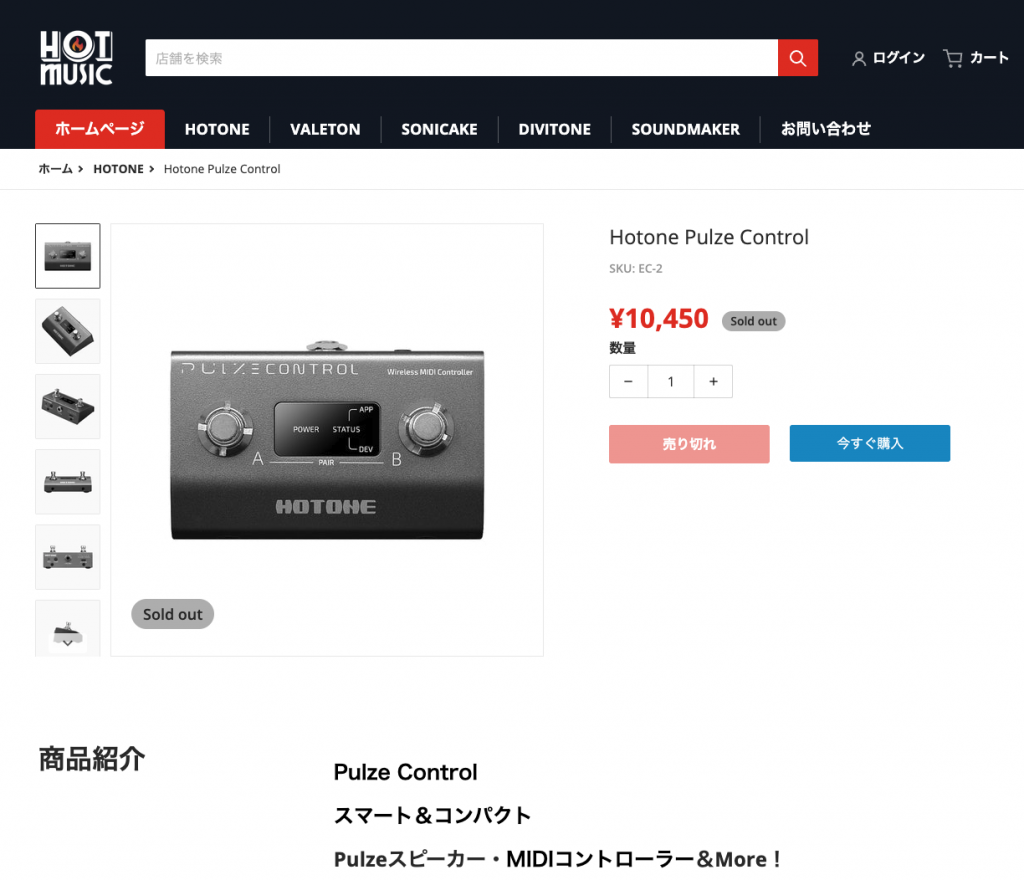Open the login user icon
Viewport: 1024px width, 880px height.
859,59
